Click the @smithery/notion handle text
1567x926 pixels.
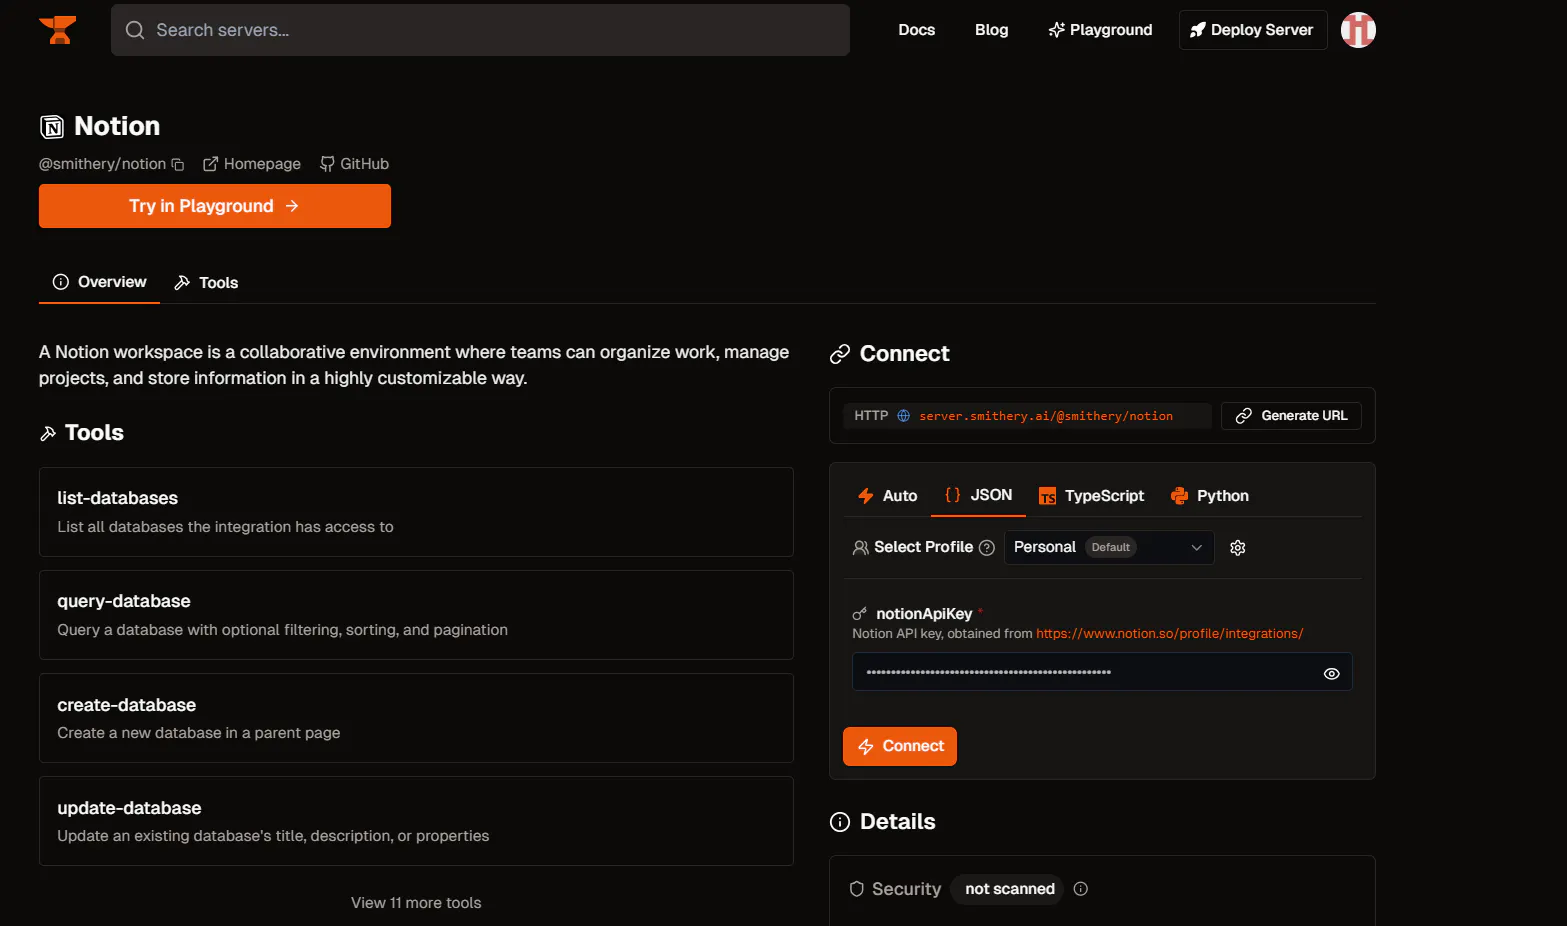pos(102,164)
